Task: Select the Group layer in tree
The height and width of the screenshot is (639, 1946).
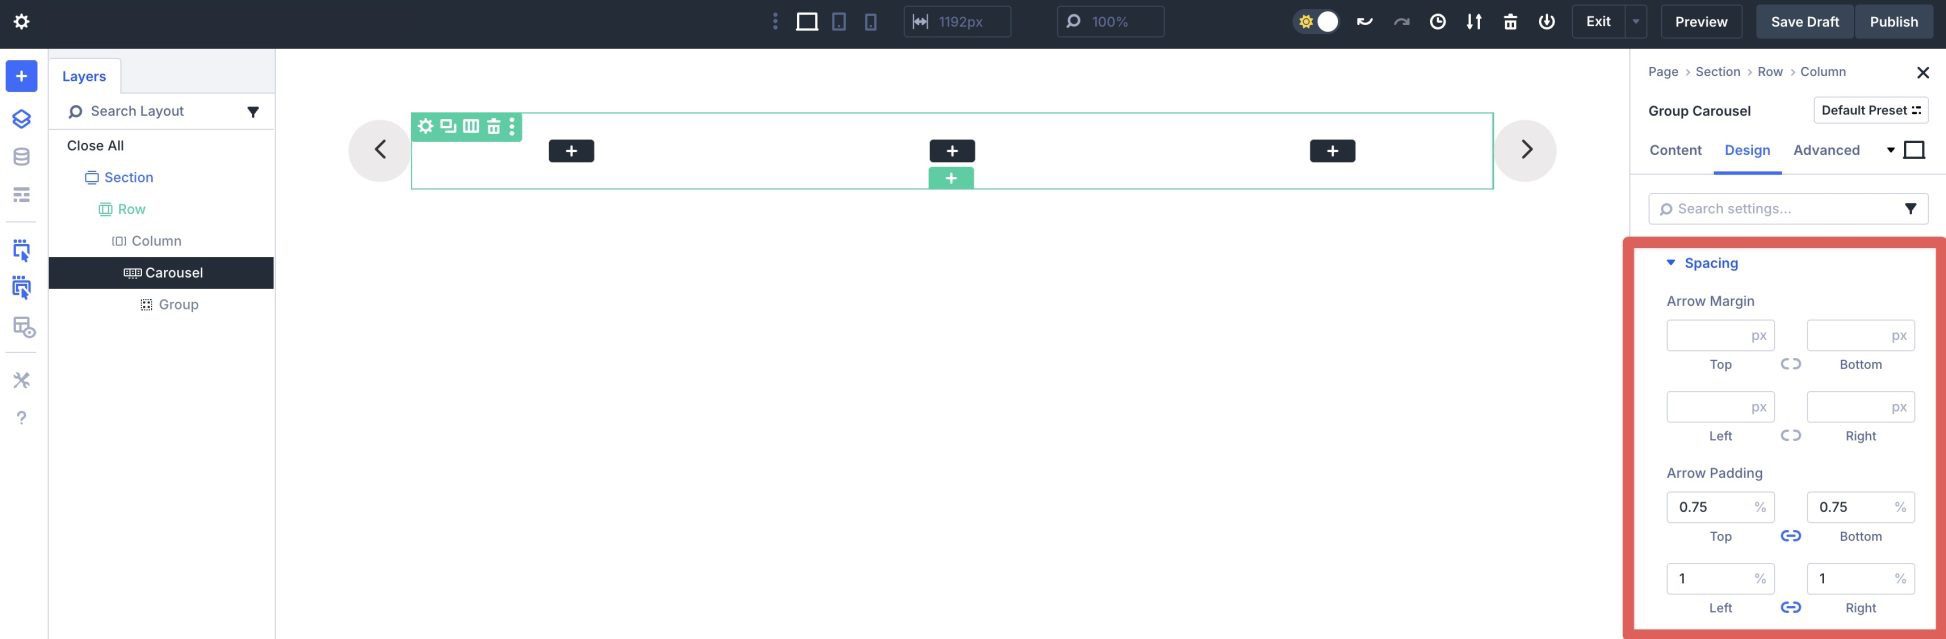Action: (x=178, y=305)
